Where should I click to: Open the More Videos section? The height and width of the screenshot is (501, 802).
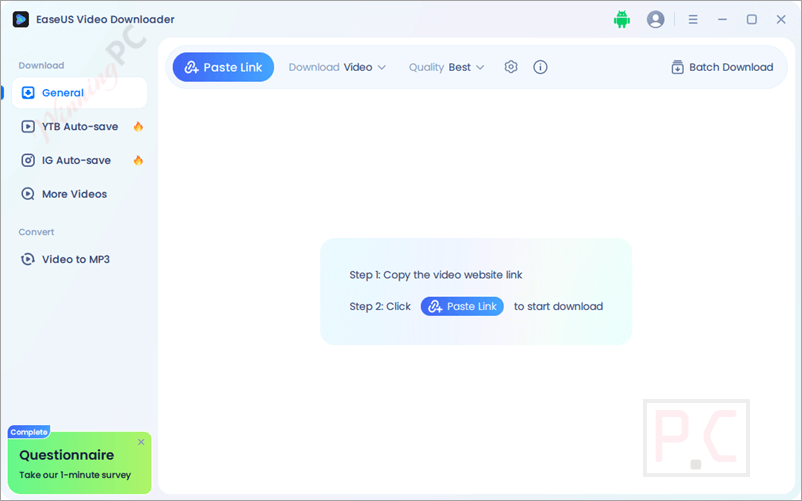tap(79, 194)
